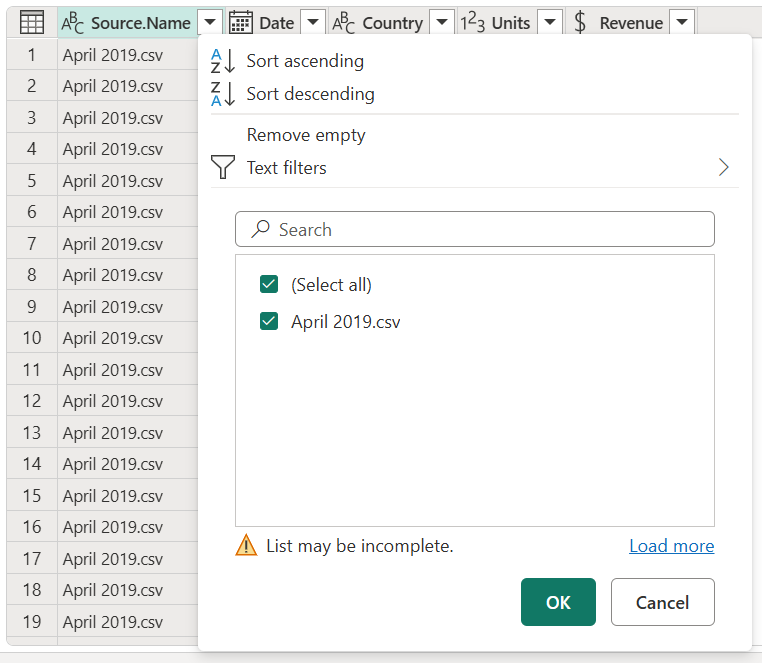
Task: Click the number type icon on Units column
Action: [x=471, y=22]
